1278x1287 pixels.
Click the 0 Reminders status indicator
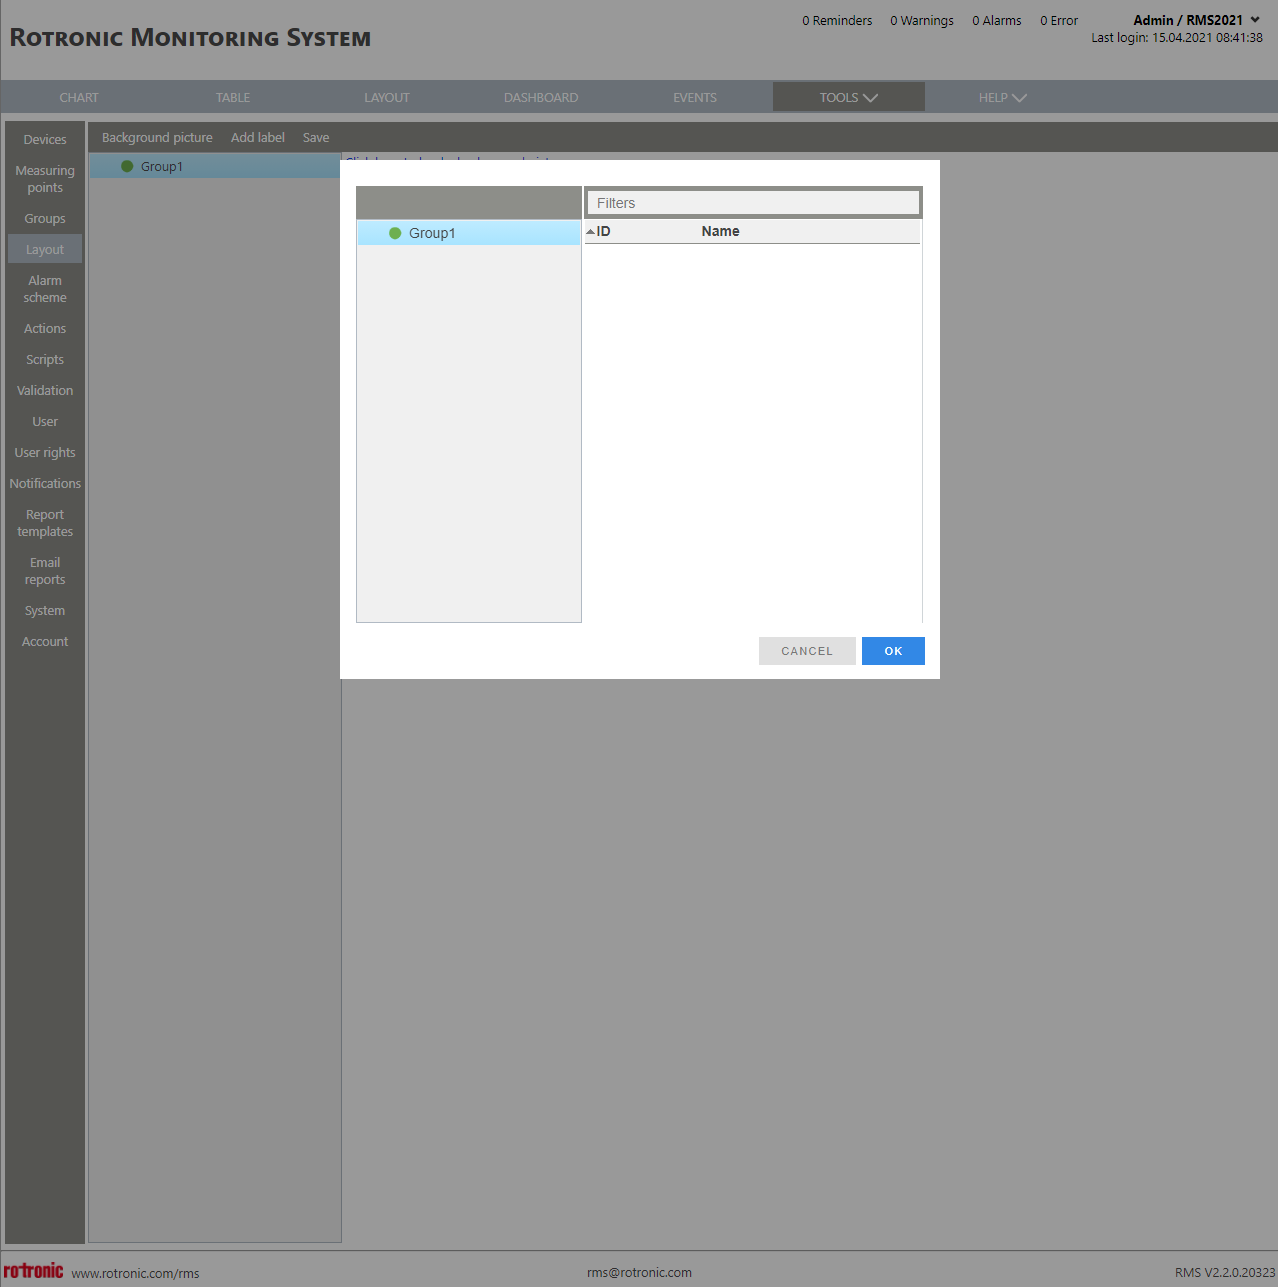(x=837, y=20)
